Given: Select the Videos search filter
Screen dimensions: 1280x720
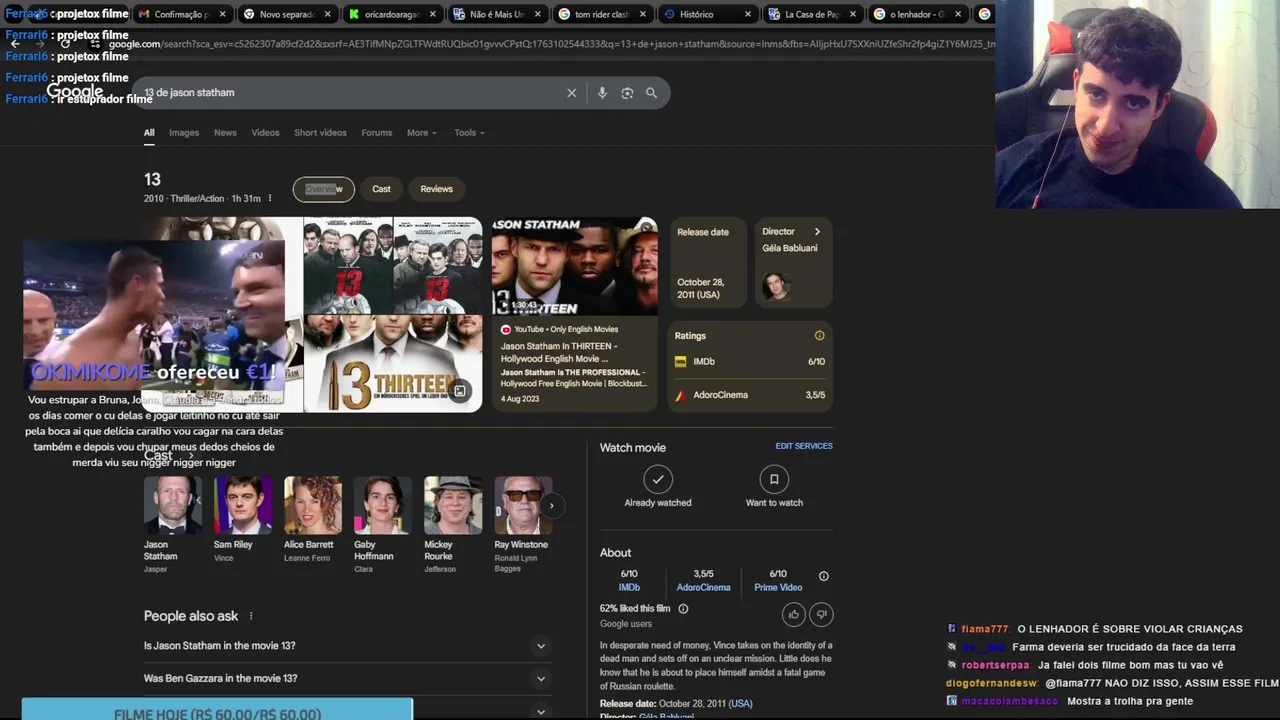Looking at the screenshot, I should point(265,133).
